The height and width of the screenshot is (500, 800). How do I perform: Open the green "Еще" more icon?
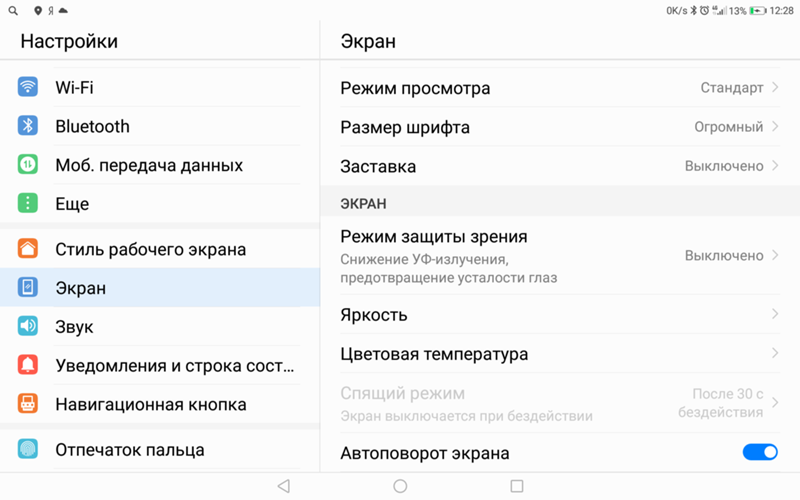pos(28,203)
